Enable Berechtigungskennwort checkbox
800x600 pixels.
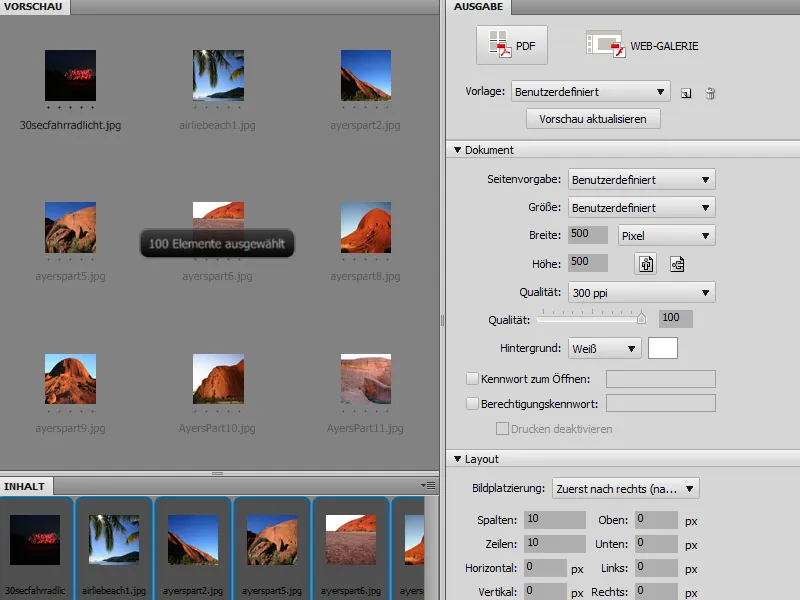point(472,404)
